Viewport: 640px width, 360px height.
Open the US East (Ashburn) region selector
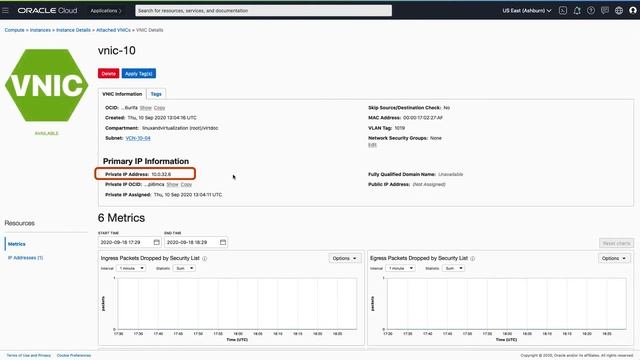(527, 11)
